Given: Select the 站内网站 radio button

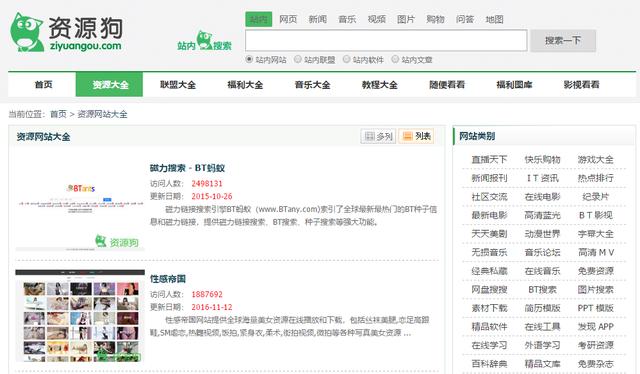Looking at the screenshot, I should pyautogui.click(x=249, y=60).
